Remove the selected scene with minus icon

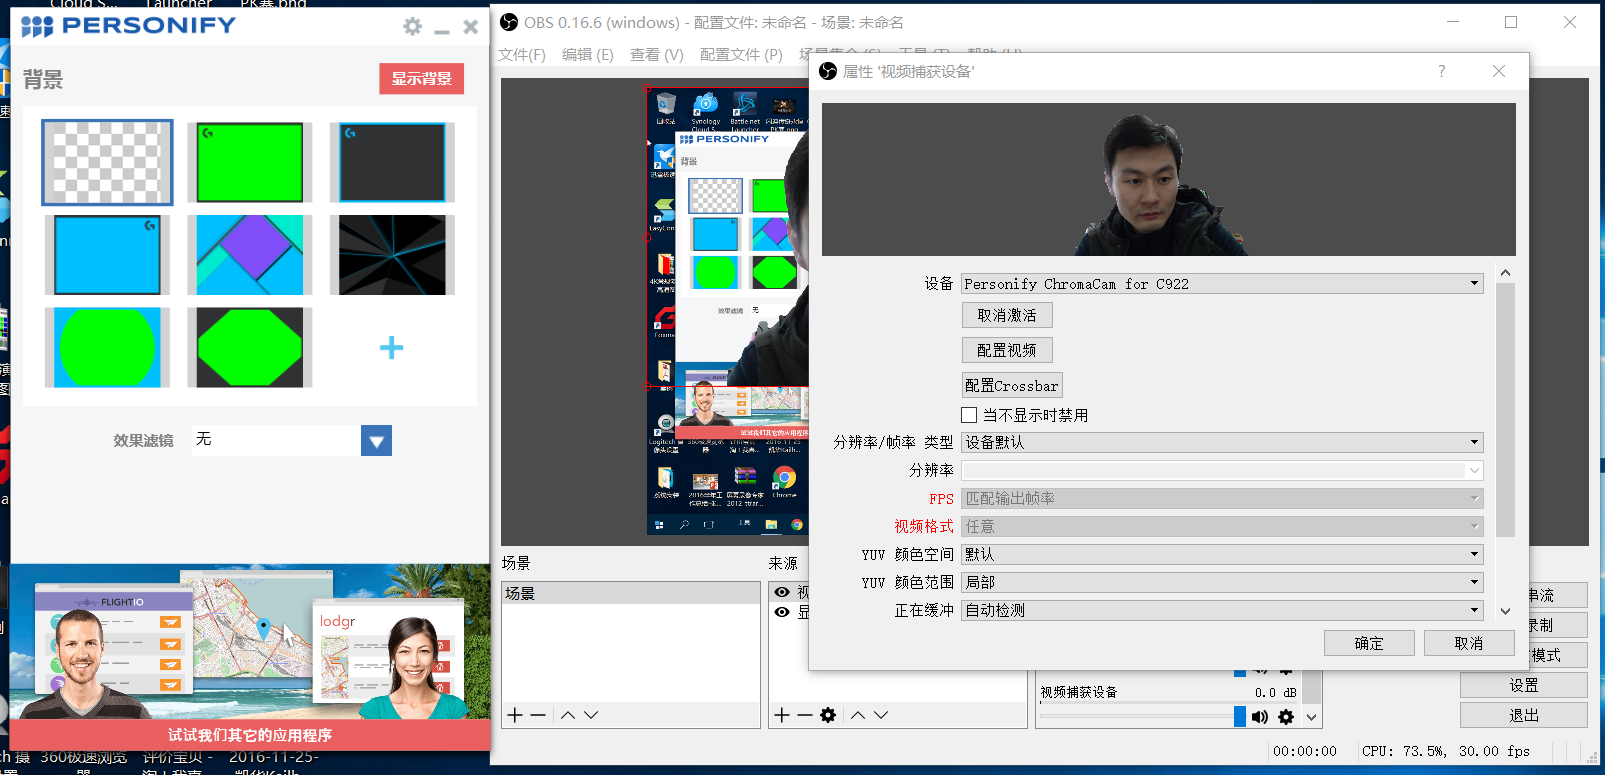pos(538,715)
